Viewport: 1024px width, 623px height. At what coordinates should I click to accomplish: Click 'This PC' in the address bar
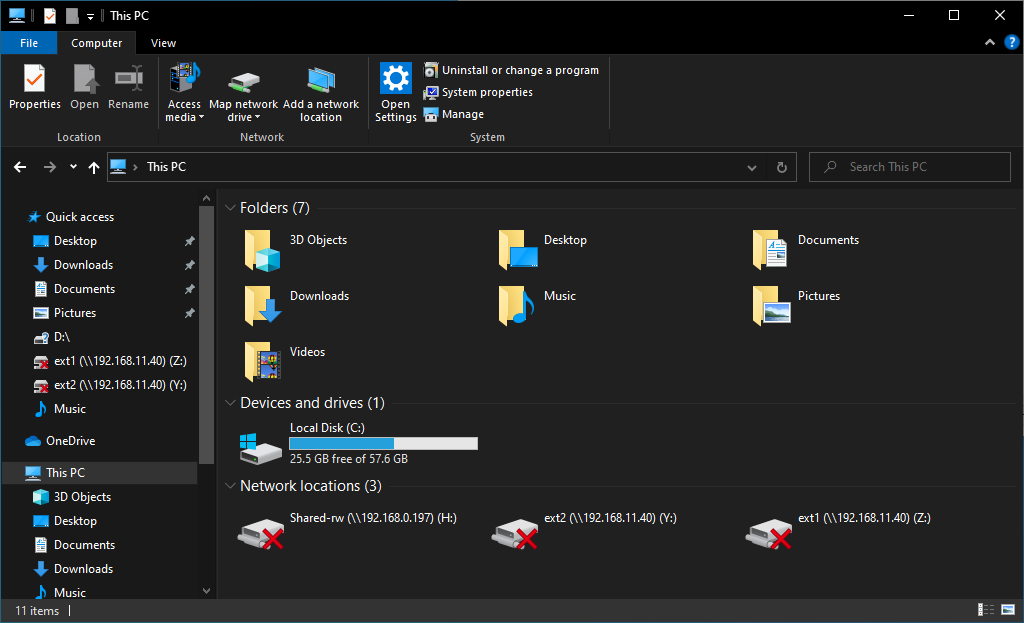tap(166, 167)
